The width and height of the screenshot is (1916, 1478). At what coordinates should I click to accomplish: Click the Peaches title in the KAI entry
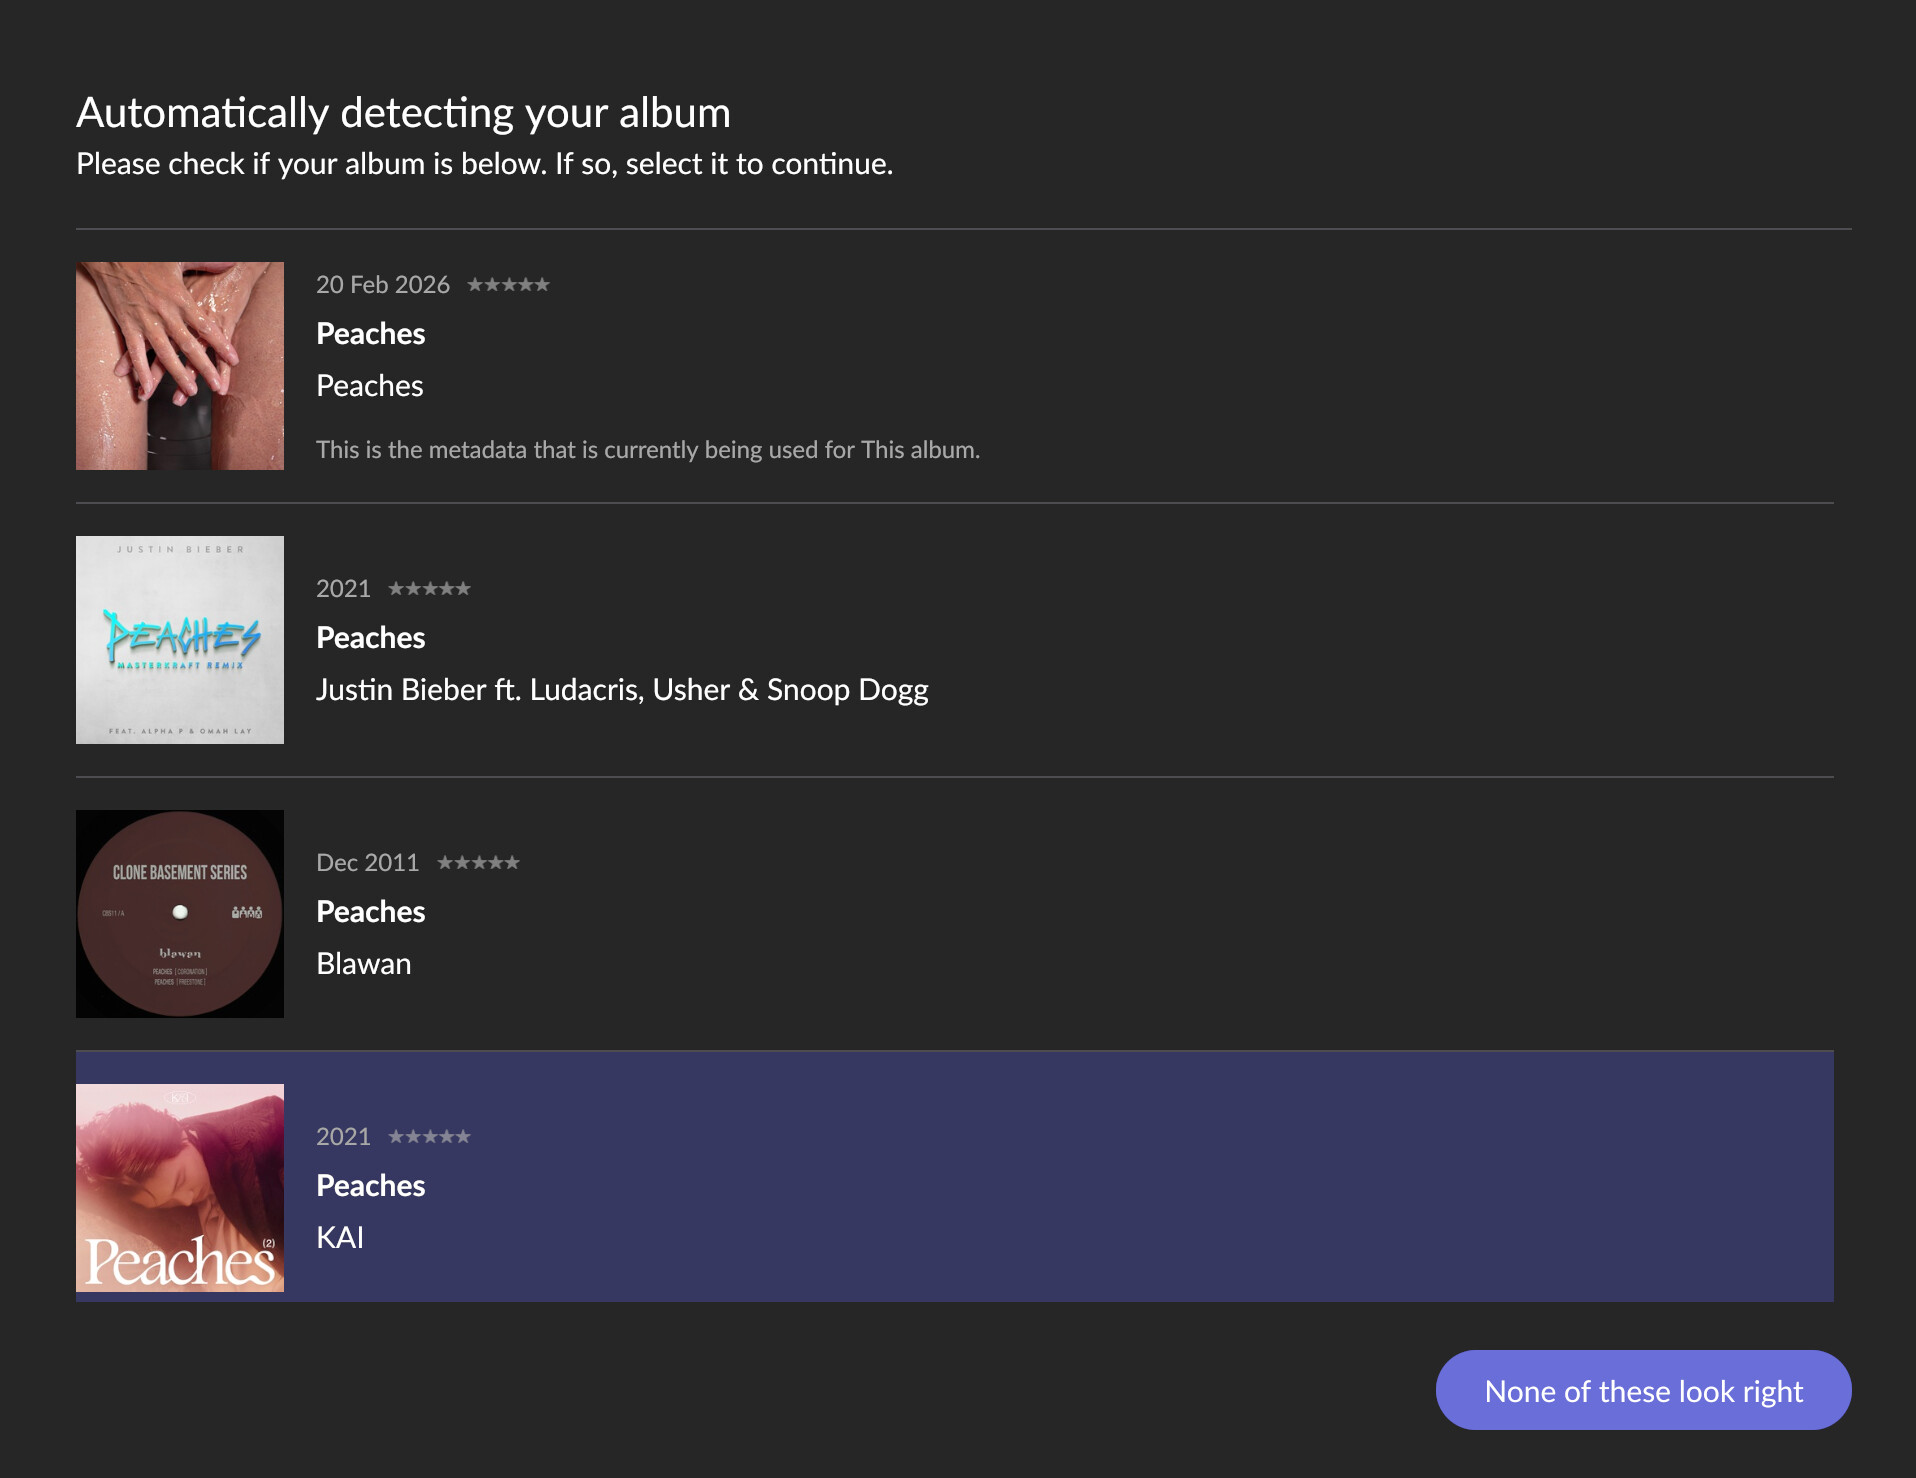point(371,1186)
